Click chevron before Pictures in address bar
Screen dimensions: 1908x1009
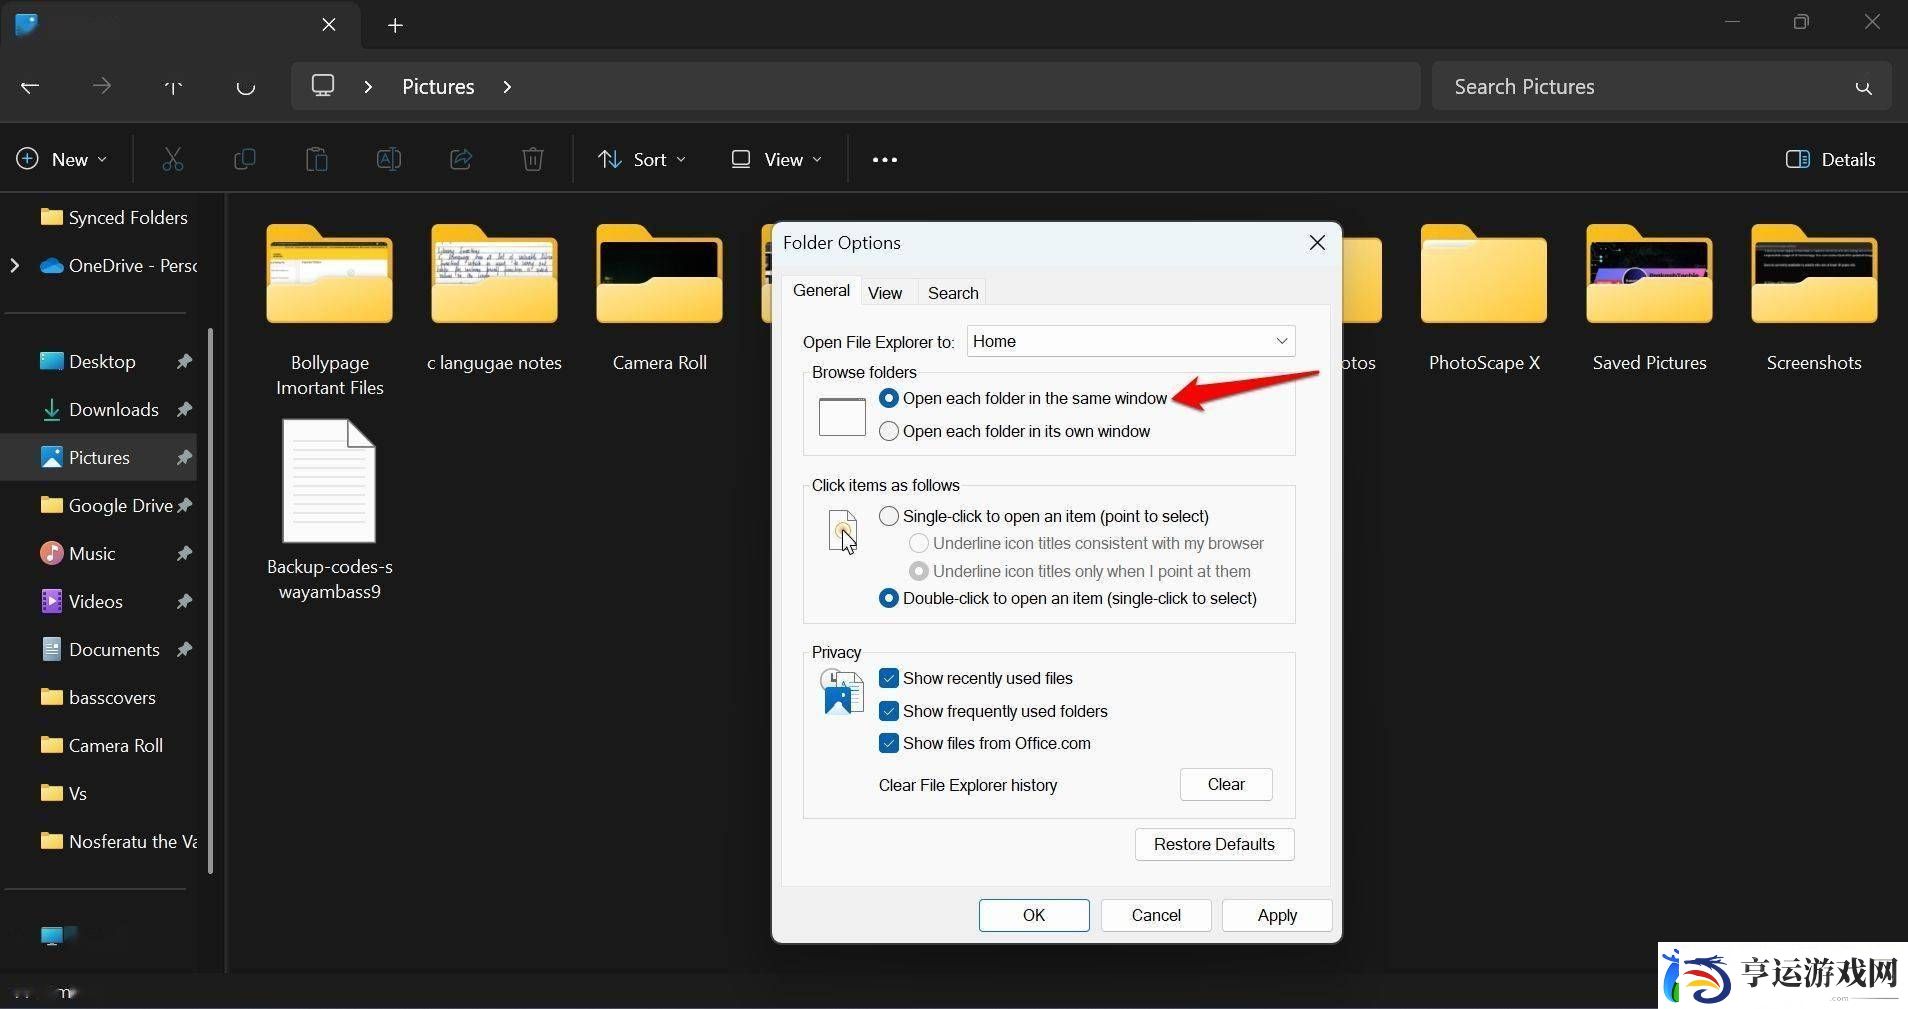(x=368, y=87)
